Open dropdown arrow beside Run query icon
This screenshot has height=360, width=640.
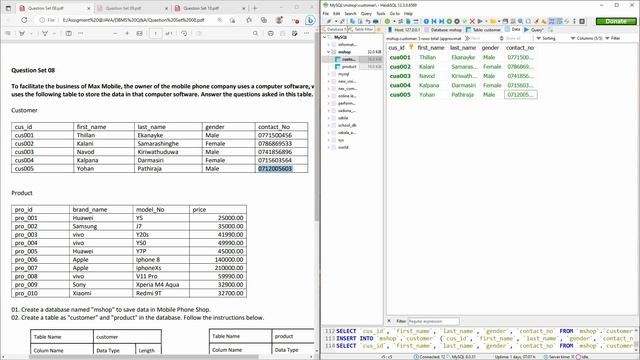[x=486, y=21]
